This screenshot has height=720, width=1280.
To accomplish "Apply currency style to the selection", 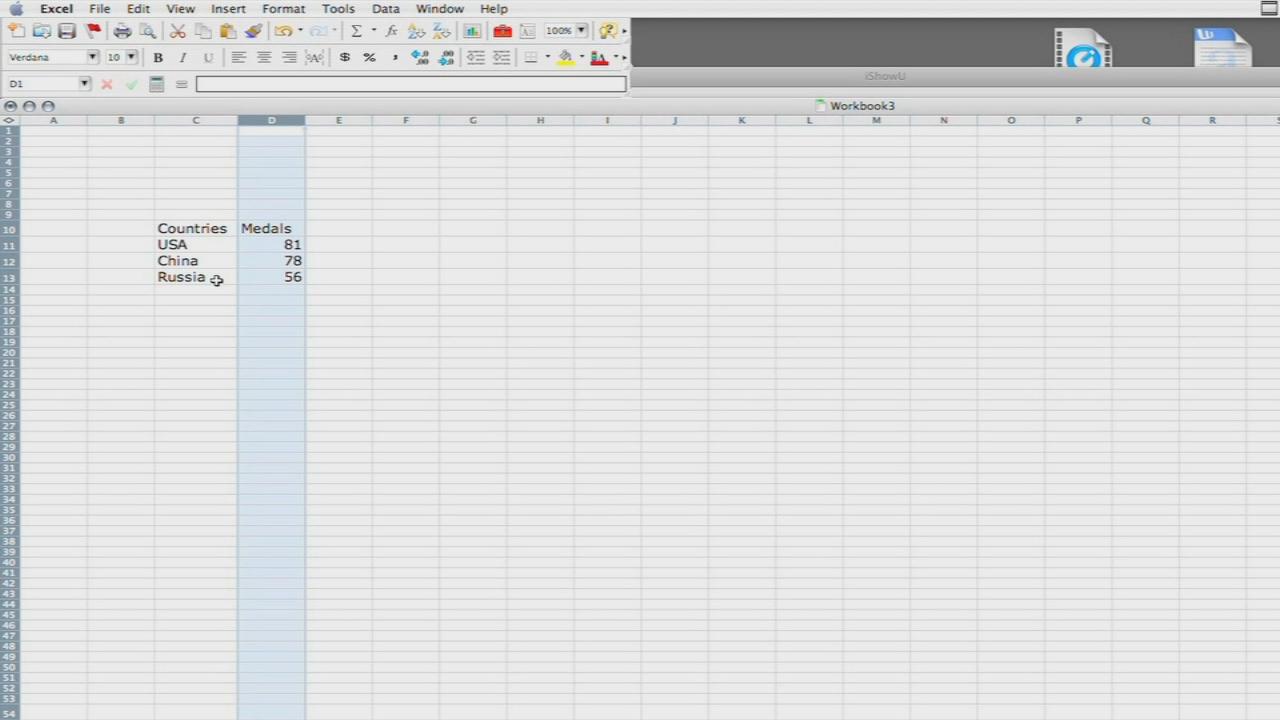I will coord(344,57).
